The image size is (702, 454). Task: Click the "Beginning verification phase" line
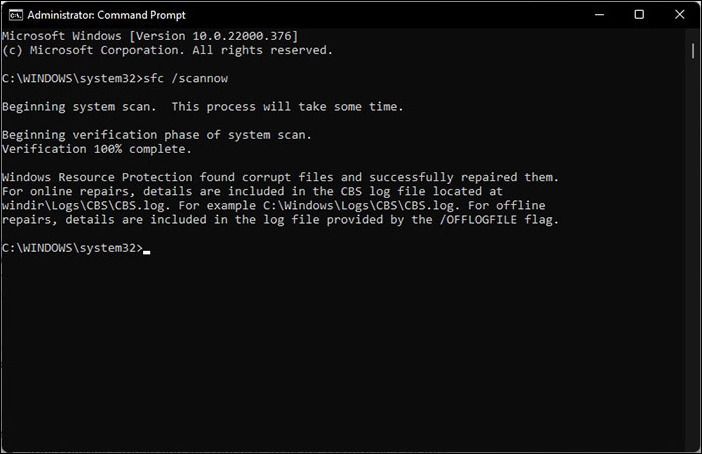pos(156,134)
